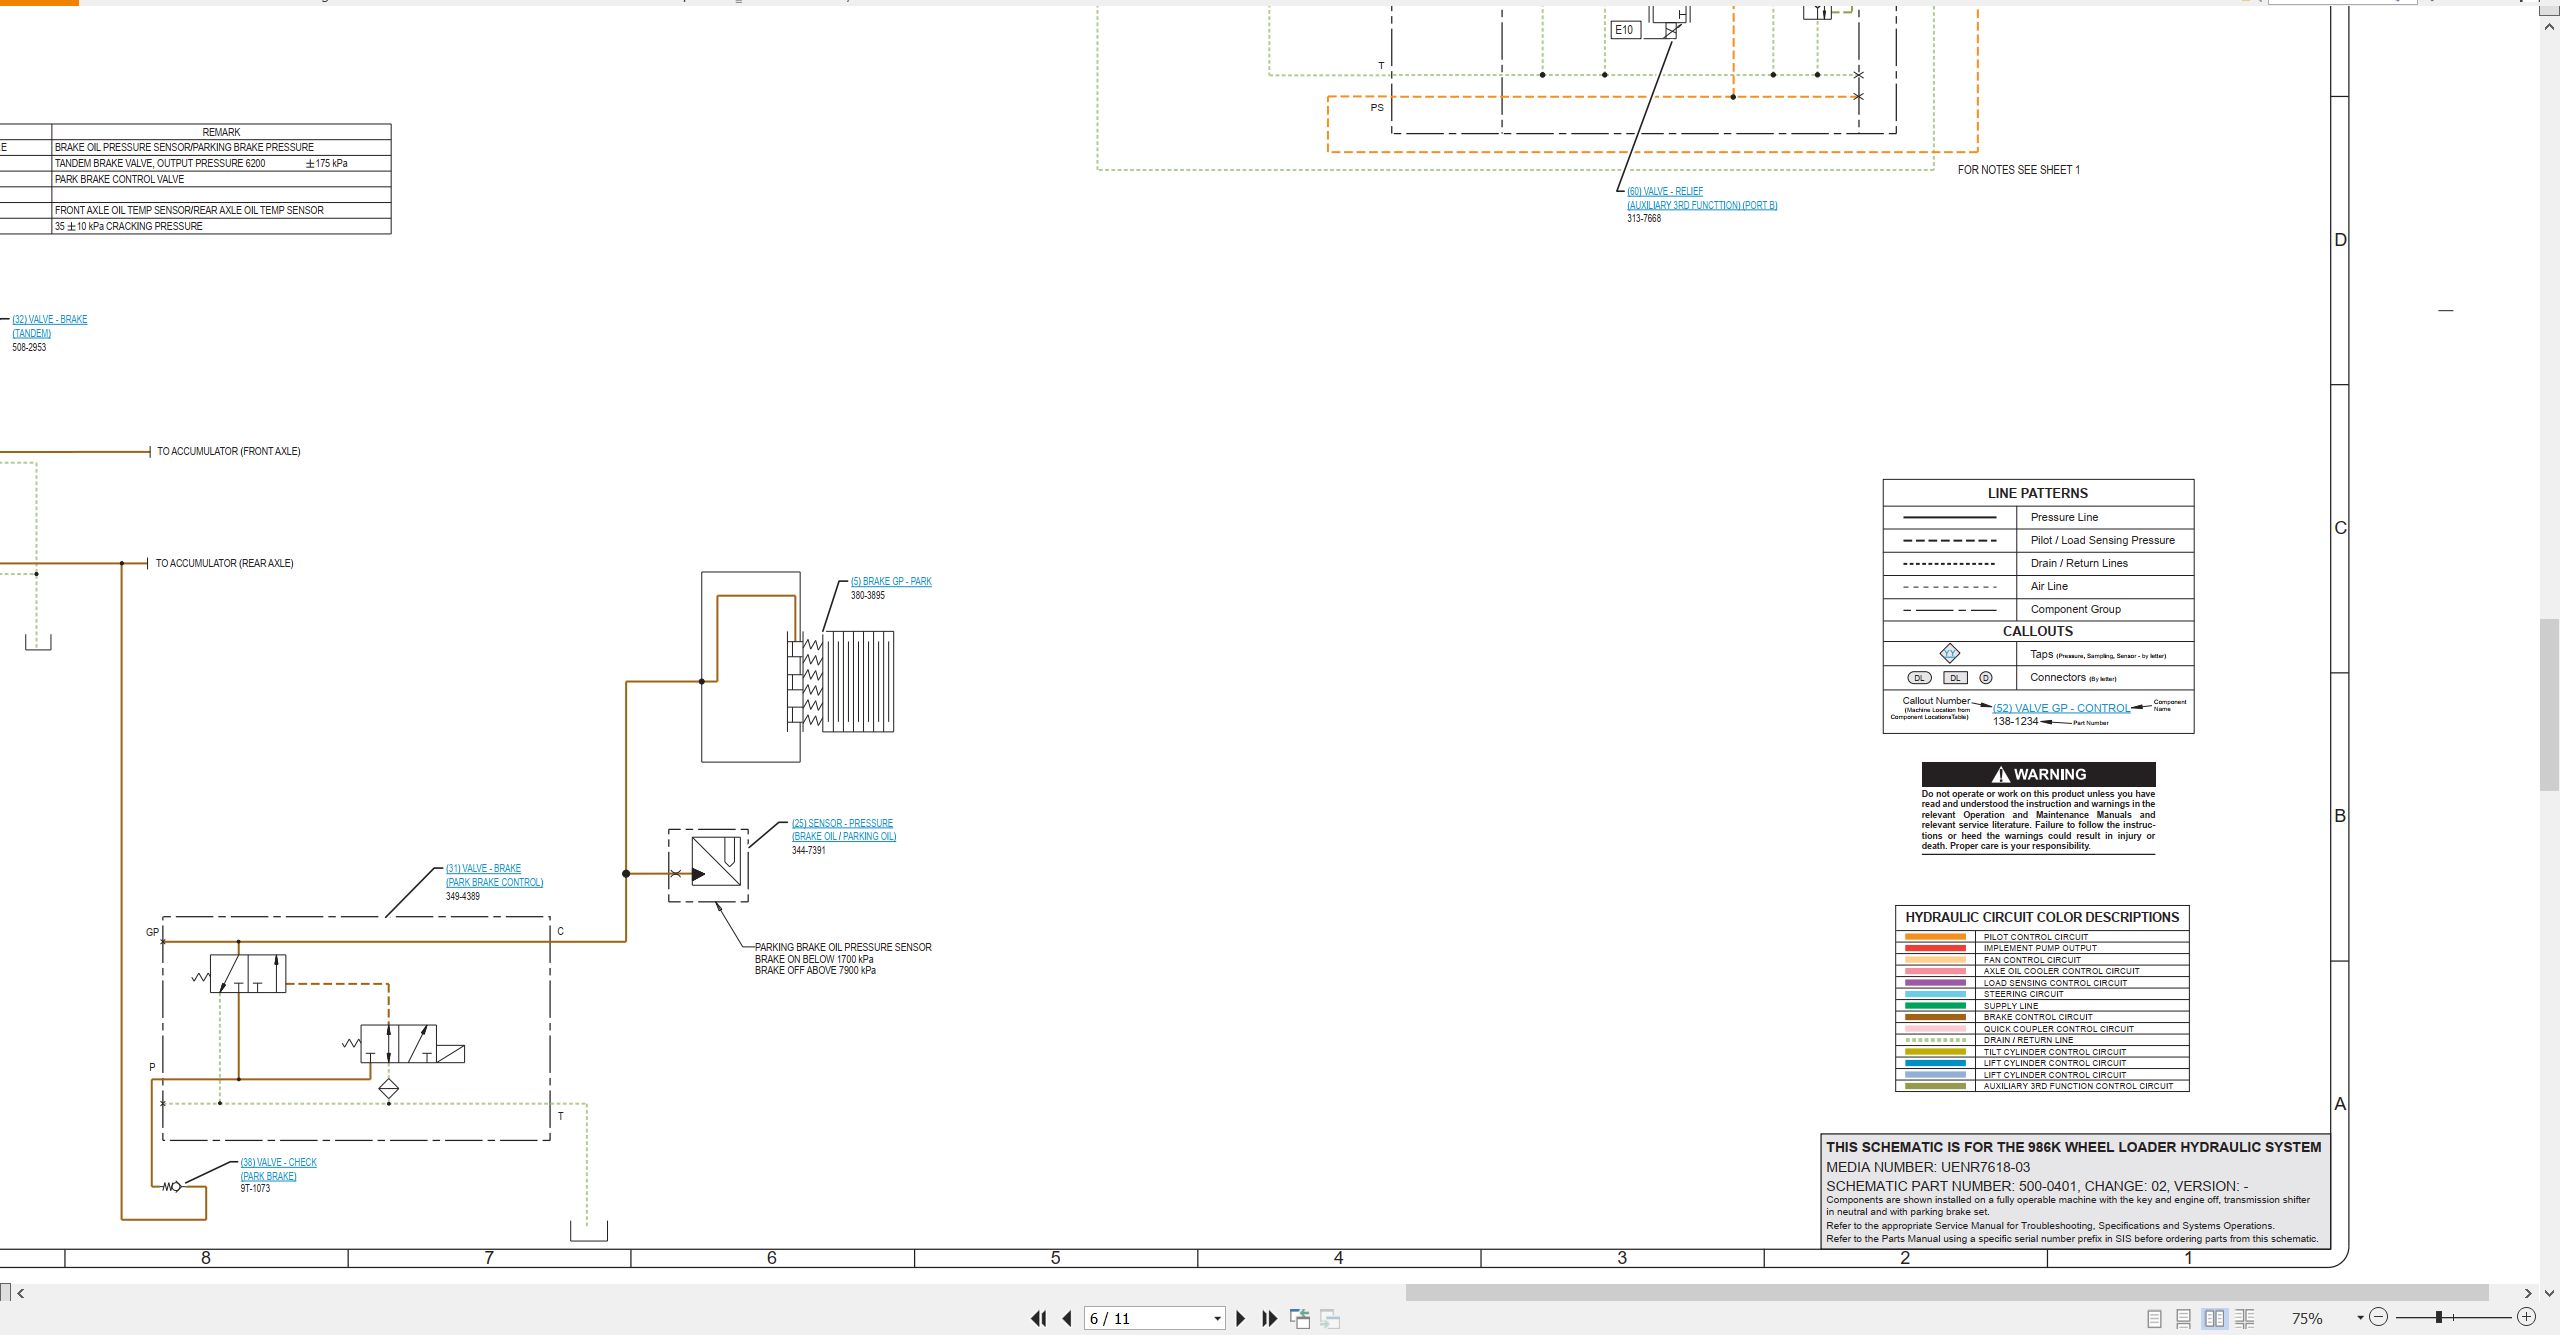The image size is (2560, 1335).
Task: Click the Pilot / Load Sensing Pressure legend row
Action: tap(2038, 540)
